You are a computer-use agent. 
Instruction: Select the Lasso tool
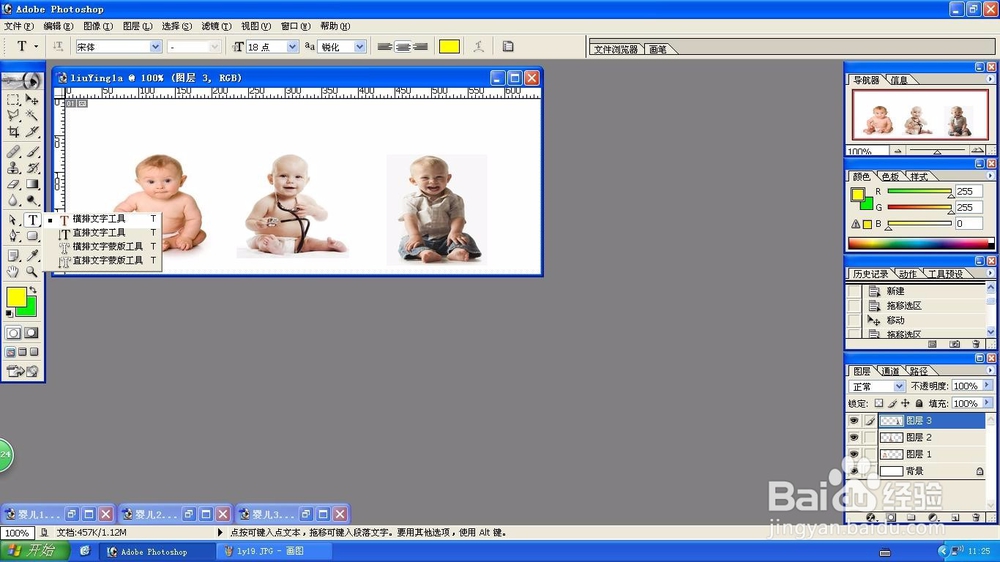click(13, 115)
